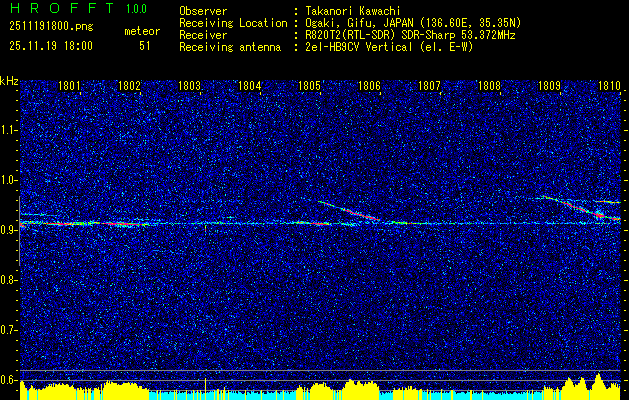Select the 2el-HB9CV Vertical antenna text
Image resolution: width=629 pixels, height=400 pixels.
[x=389, y=47]
